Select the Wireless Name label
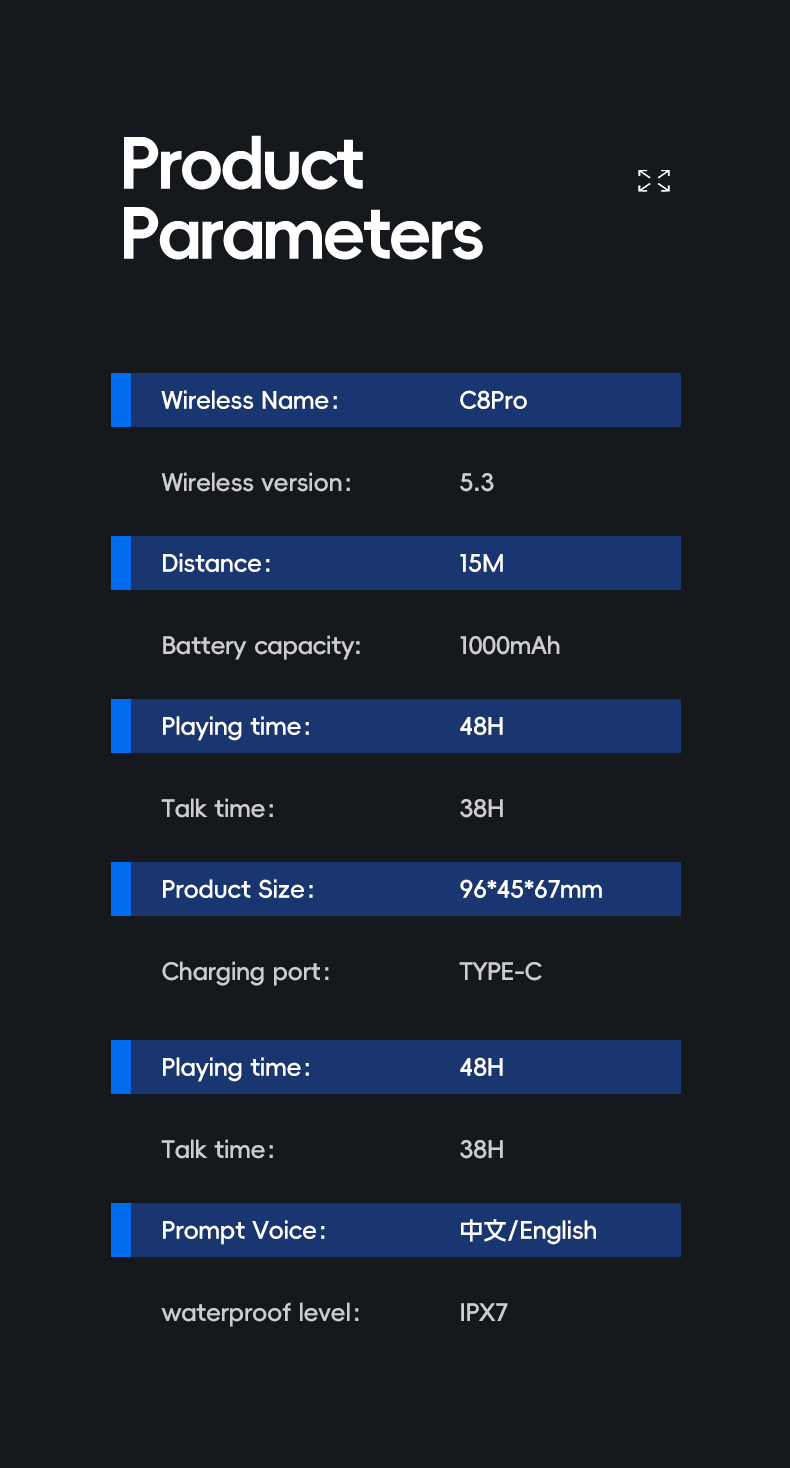This screenshot has width=790, height=1468. 250,400
